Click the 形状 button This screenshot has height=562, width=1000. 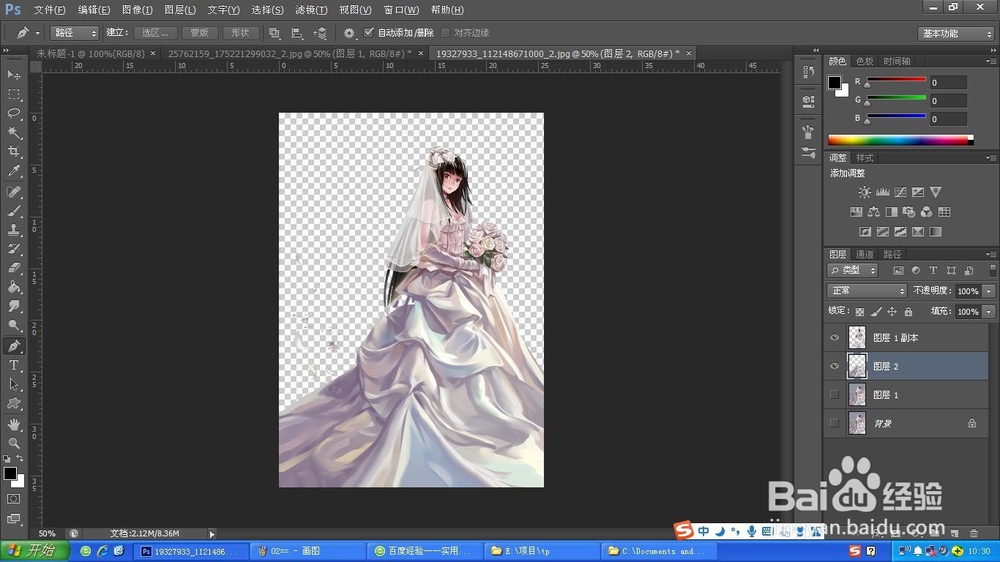click(240, 33)
